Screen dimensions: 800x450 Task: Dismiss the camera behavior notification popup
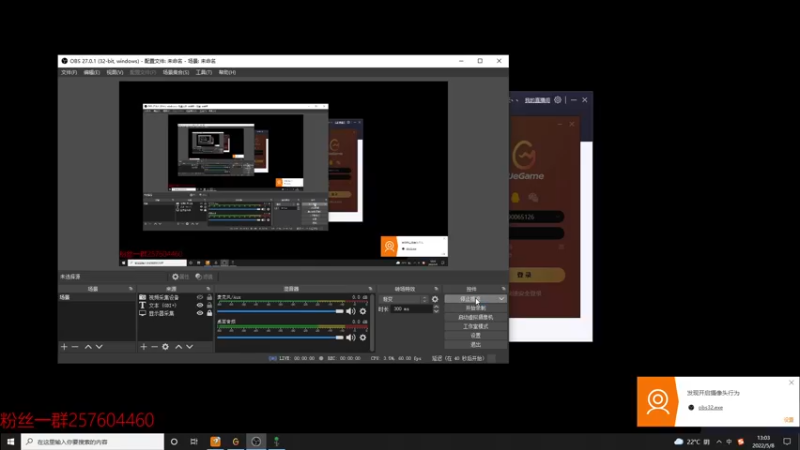[791, 383]
